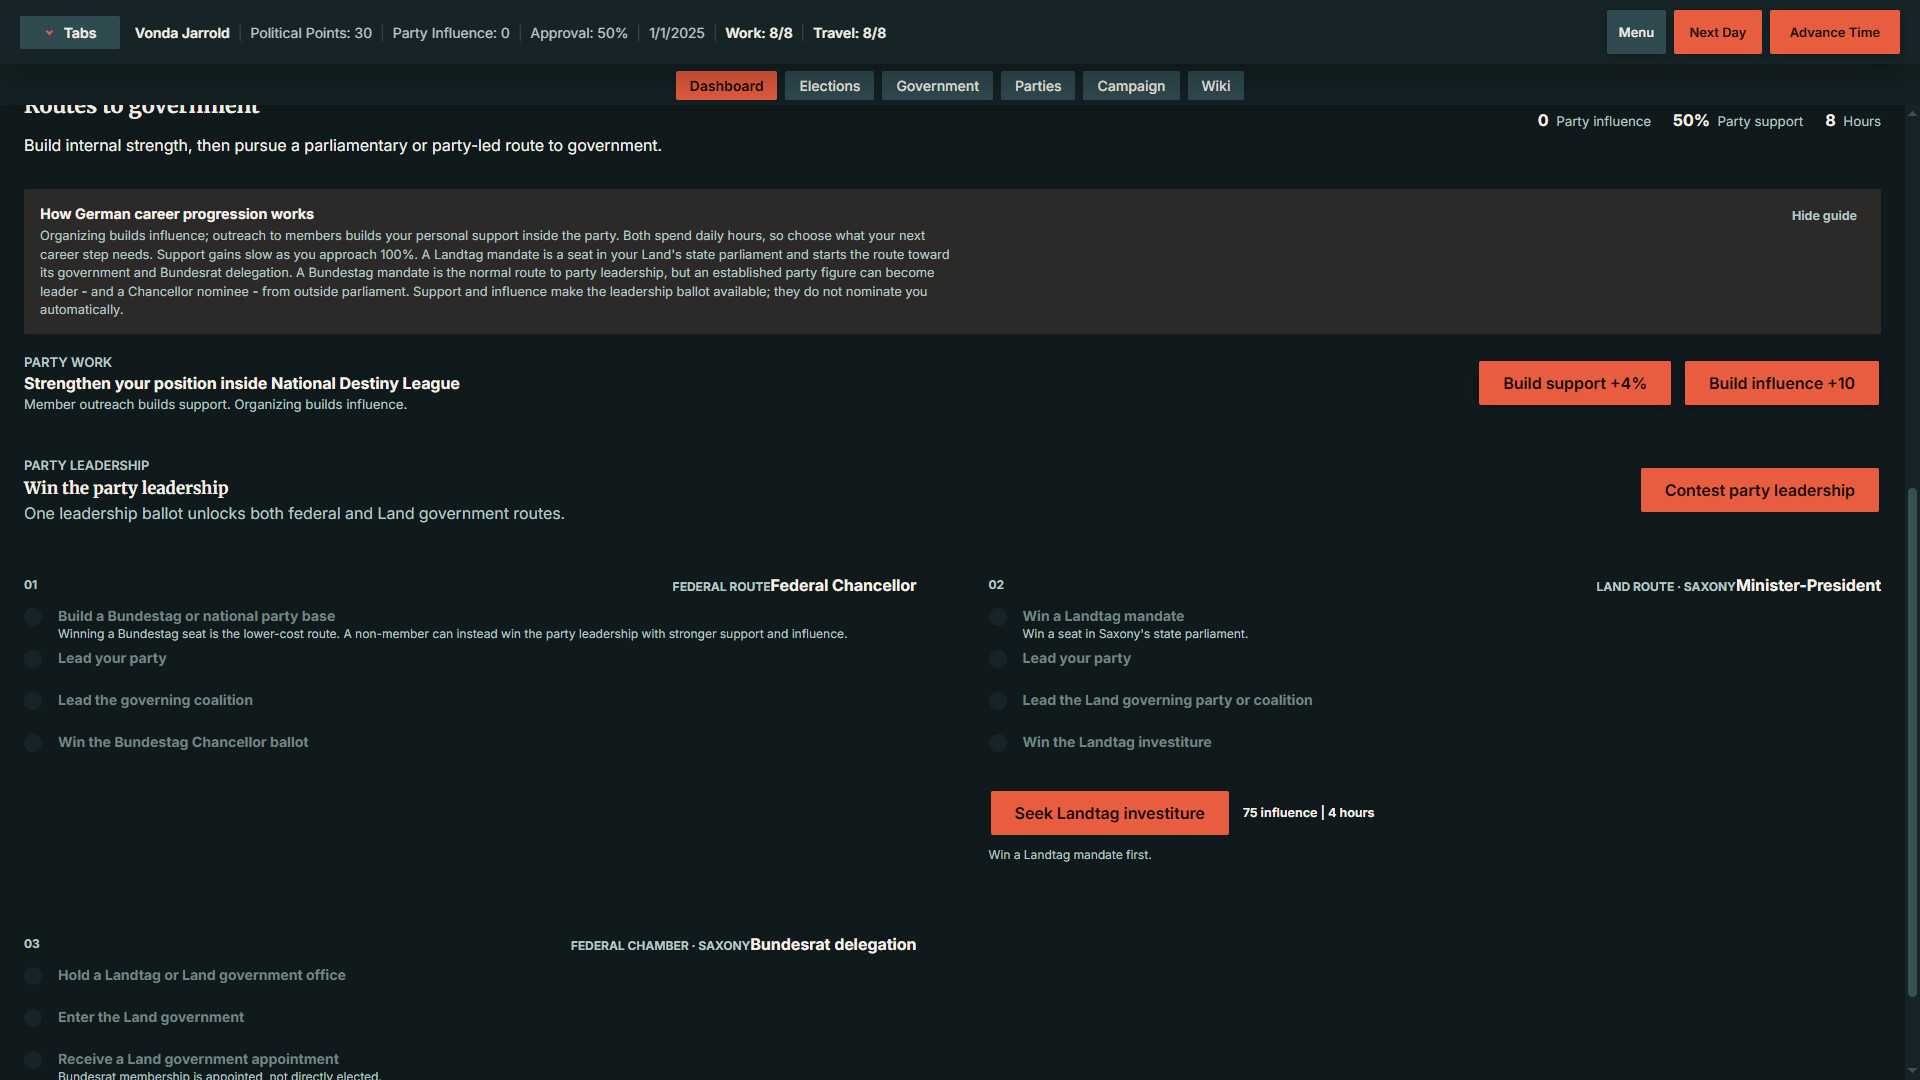
Task: Hide the German career progression guide
Action: (x=1823, y=216)
